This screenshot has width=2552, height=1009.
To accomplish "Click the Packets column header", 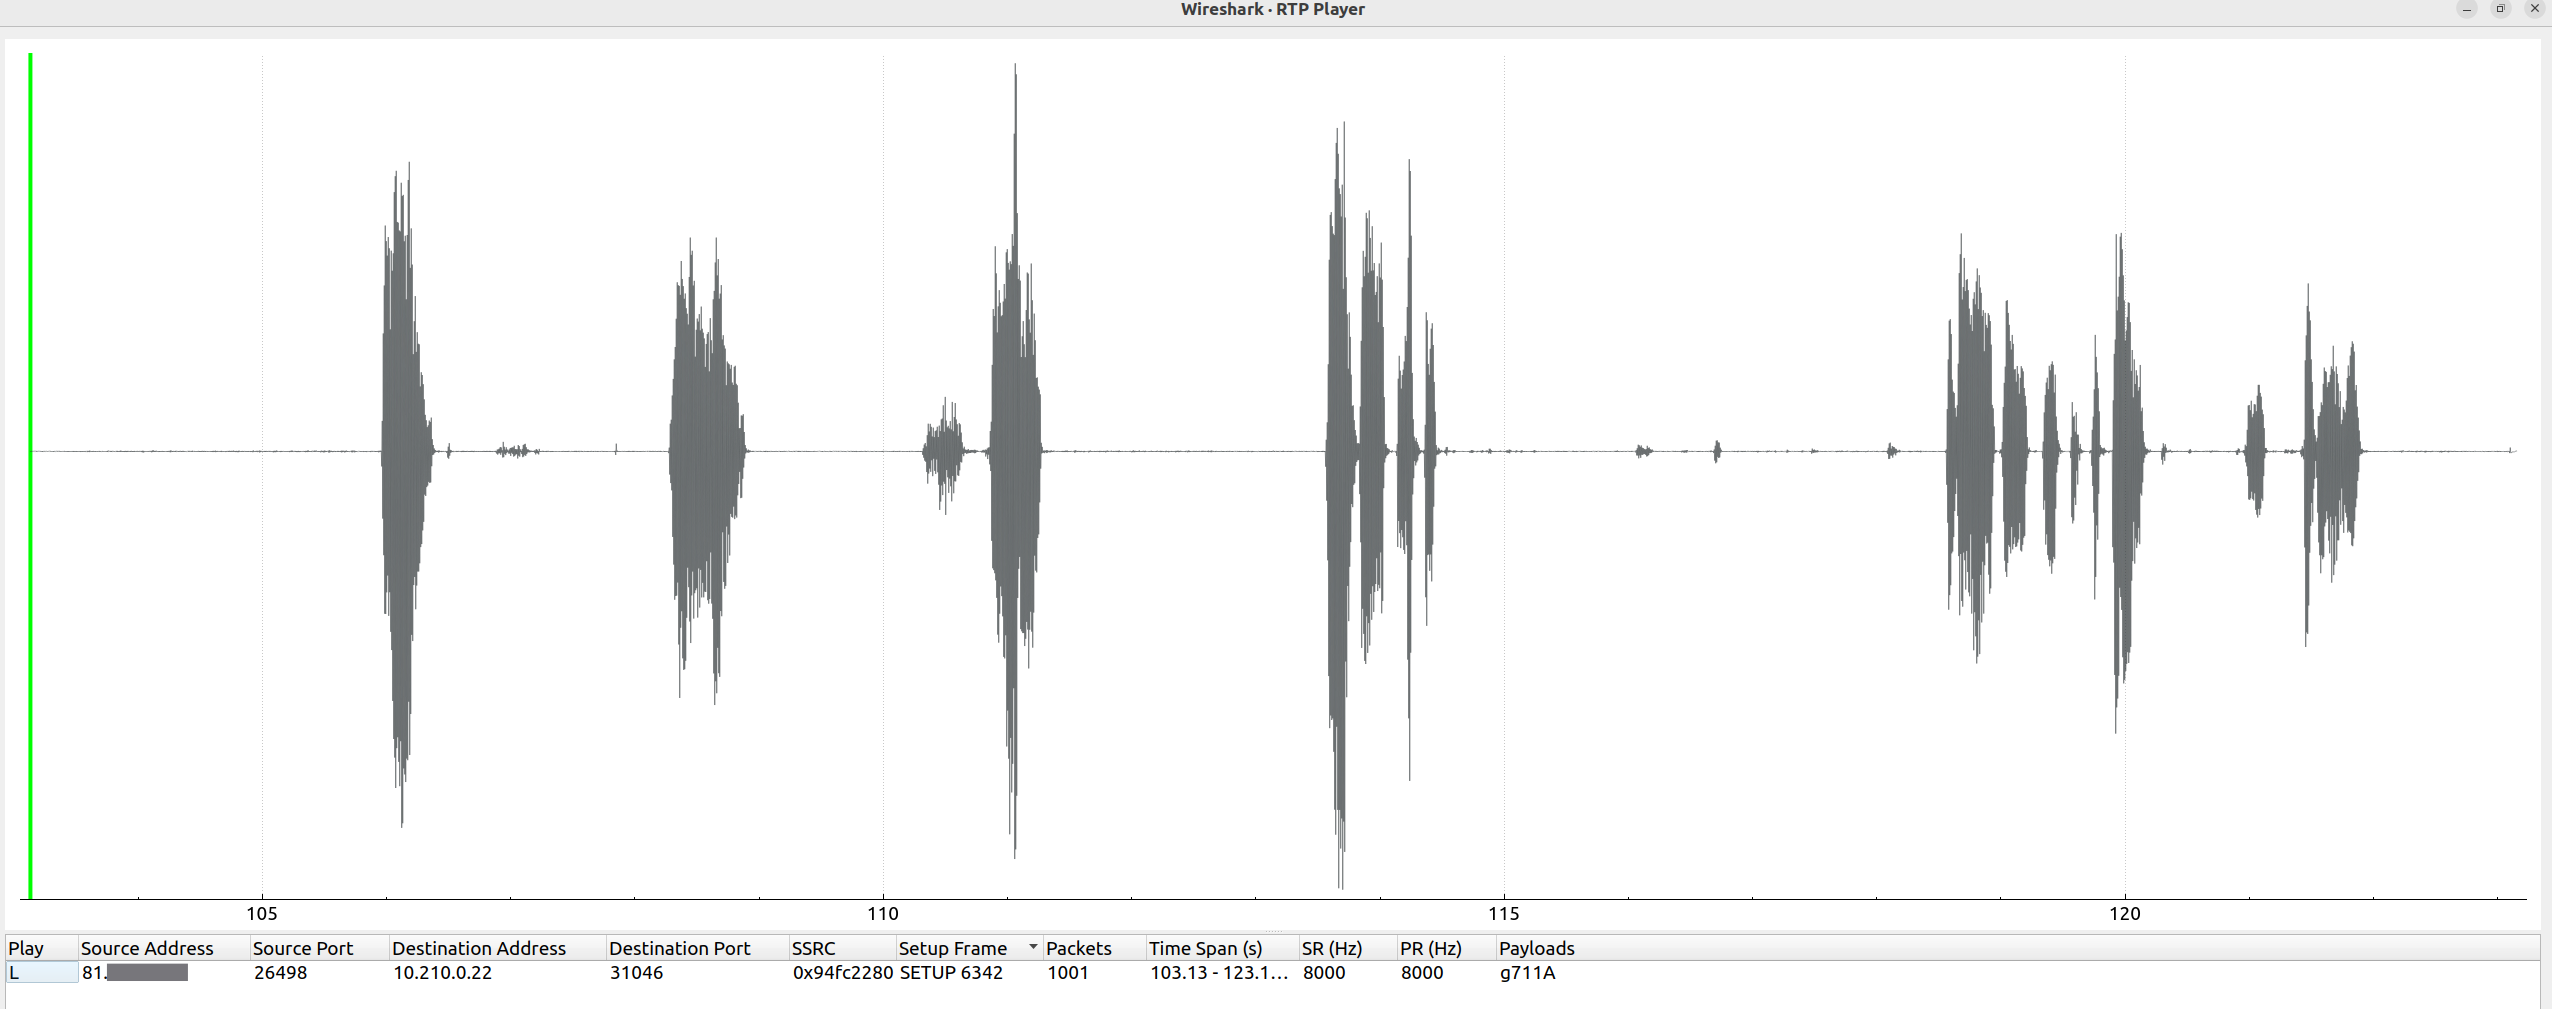I will (1079, 948).
